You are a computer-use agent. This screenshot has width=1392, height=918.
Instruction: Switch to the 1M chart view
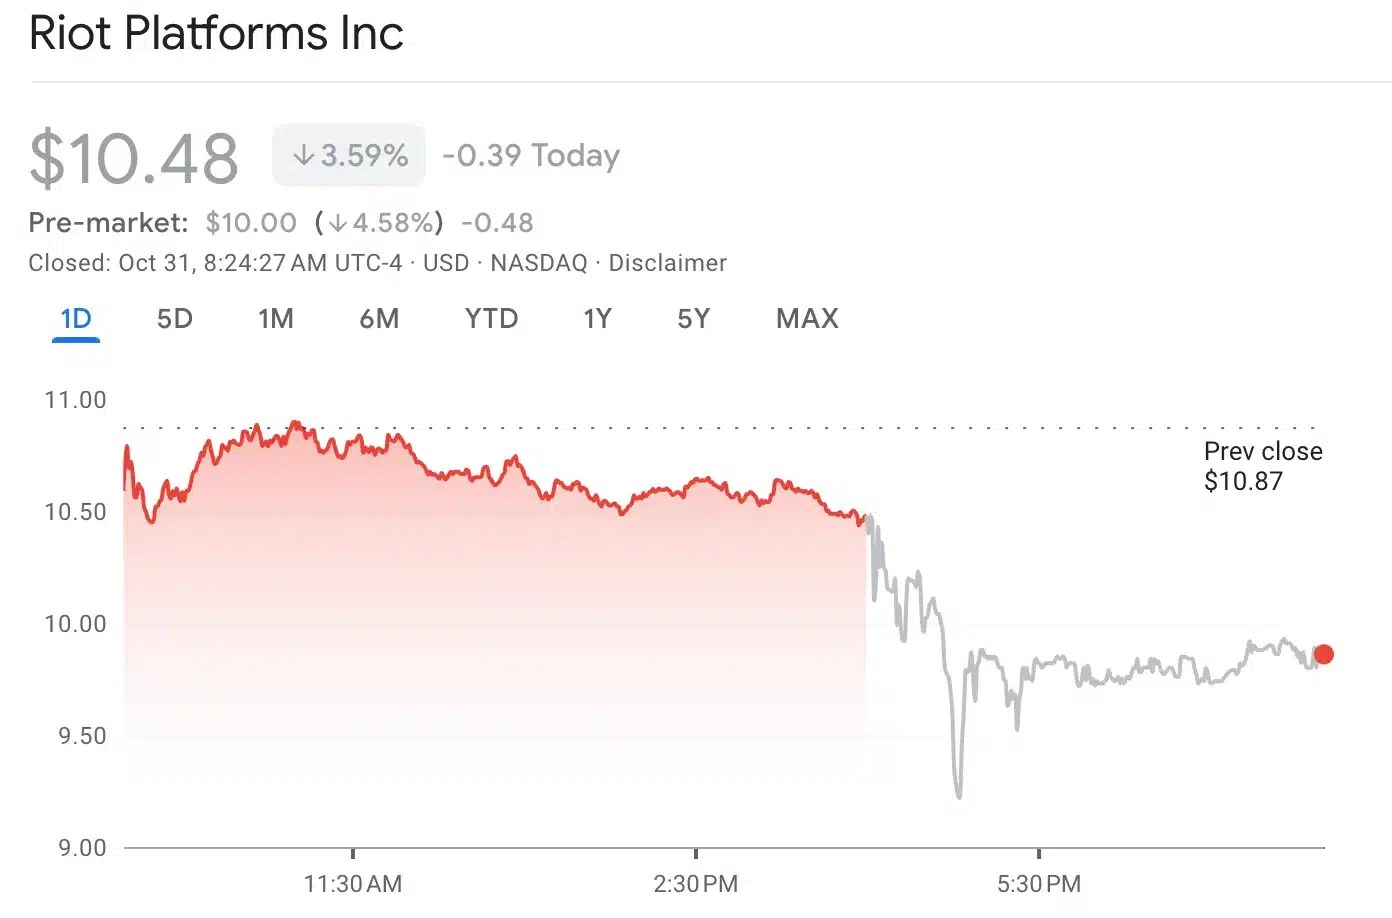pos(276,318)
